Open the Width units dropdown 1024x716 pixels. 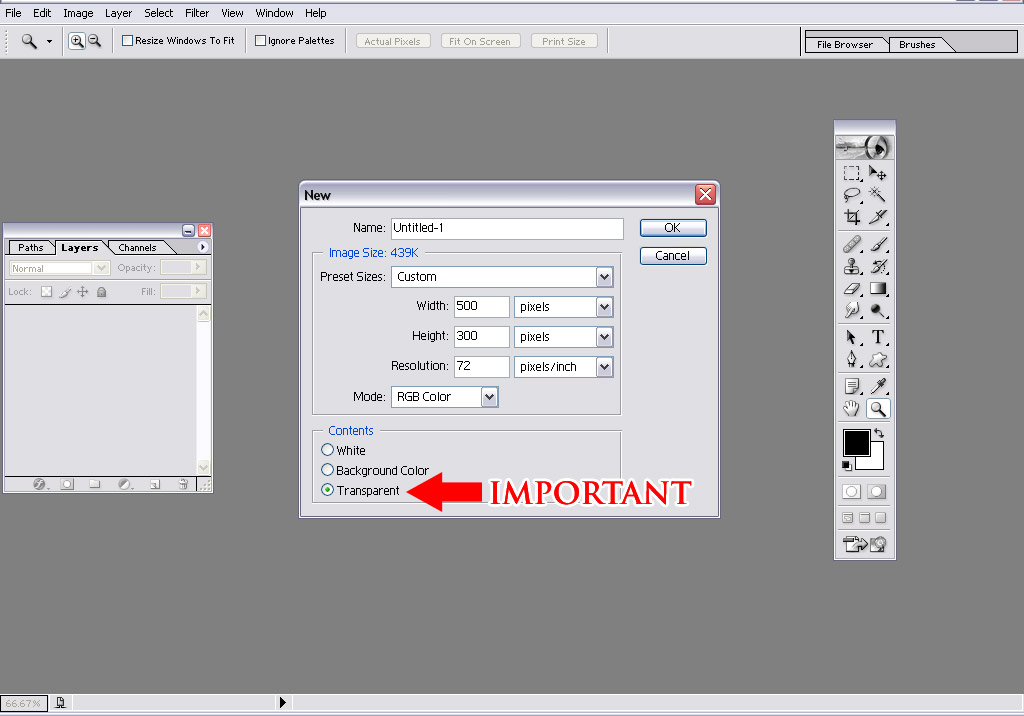click(x=605, y=307)
